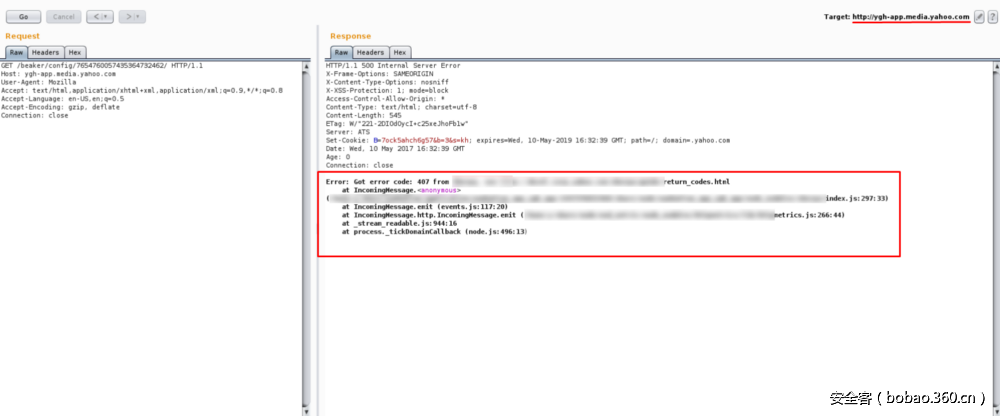Click the HTTP/1.1 500 Internal Server Error line
1000x416 pixels.
[393, 66]
